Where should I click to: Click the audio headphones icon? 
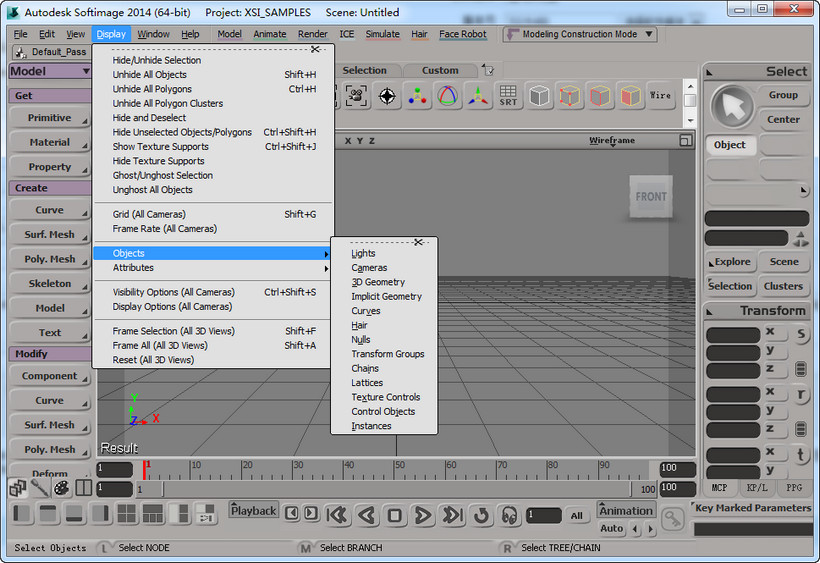(x=509, y=515)
